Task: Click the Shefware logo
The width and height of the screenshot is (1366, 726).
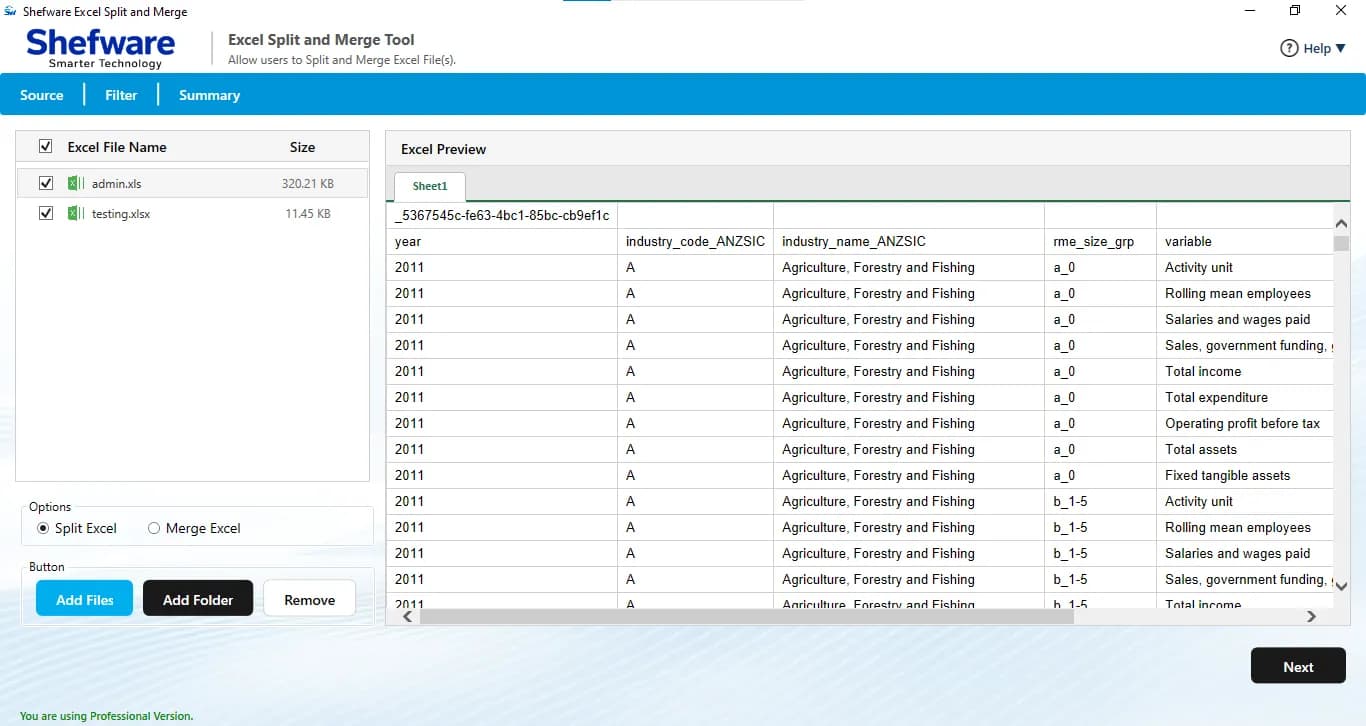Action: tap(100, 48)
